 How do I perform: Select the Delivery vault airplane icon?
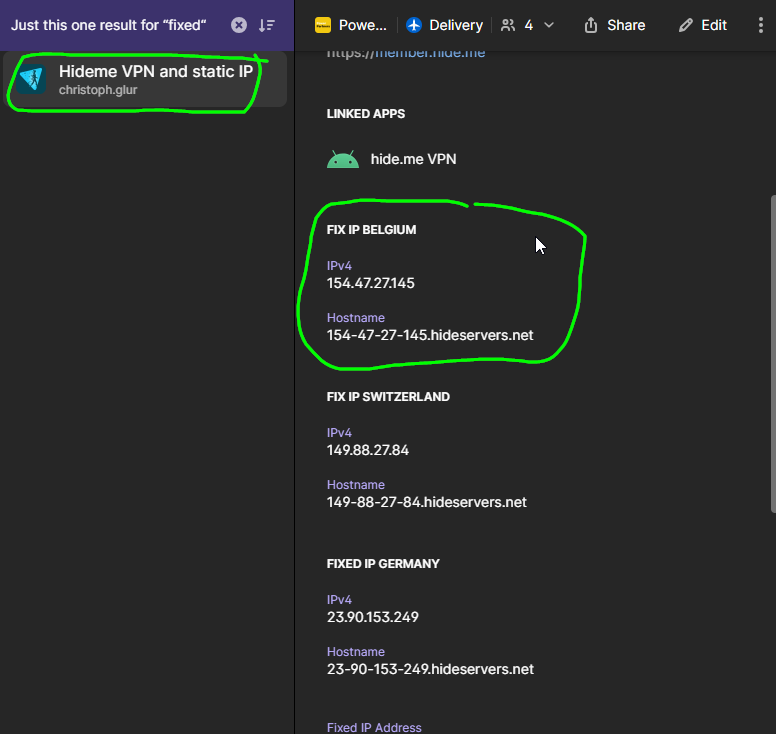414,25
